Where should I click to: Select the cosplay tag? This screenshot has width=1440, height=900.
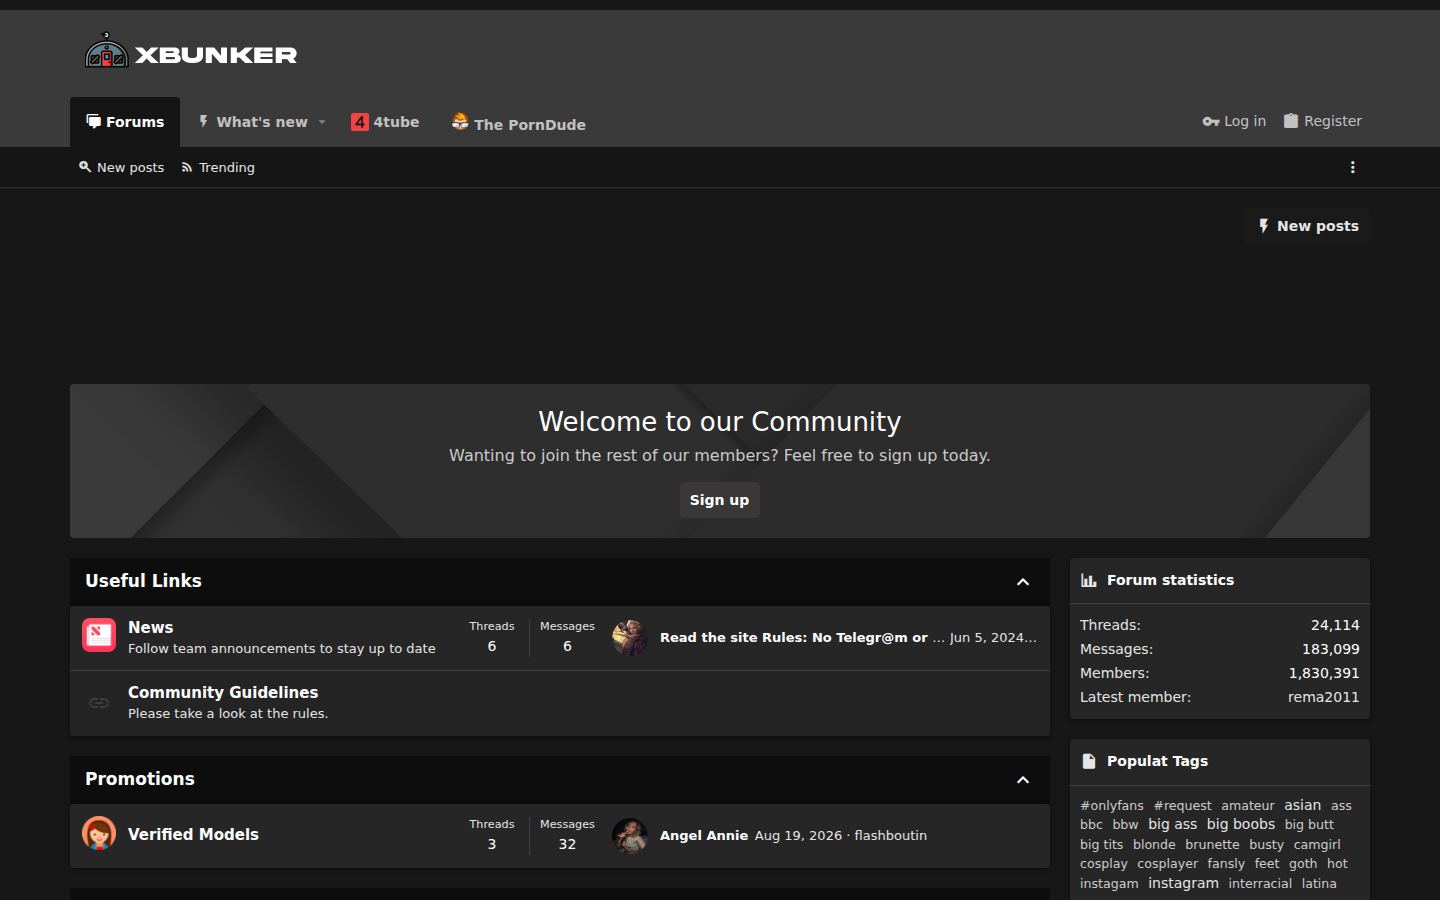coord(1103,863)
